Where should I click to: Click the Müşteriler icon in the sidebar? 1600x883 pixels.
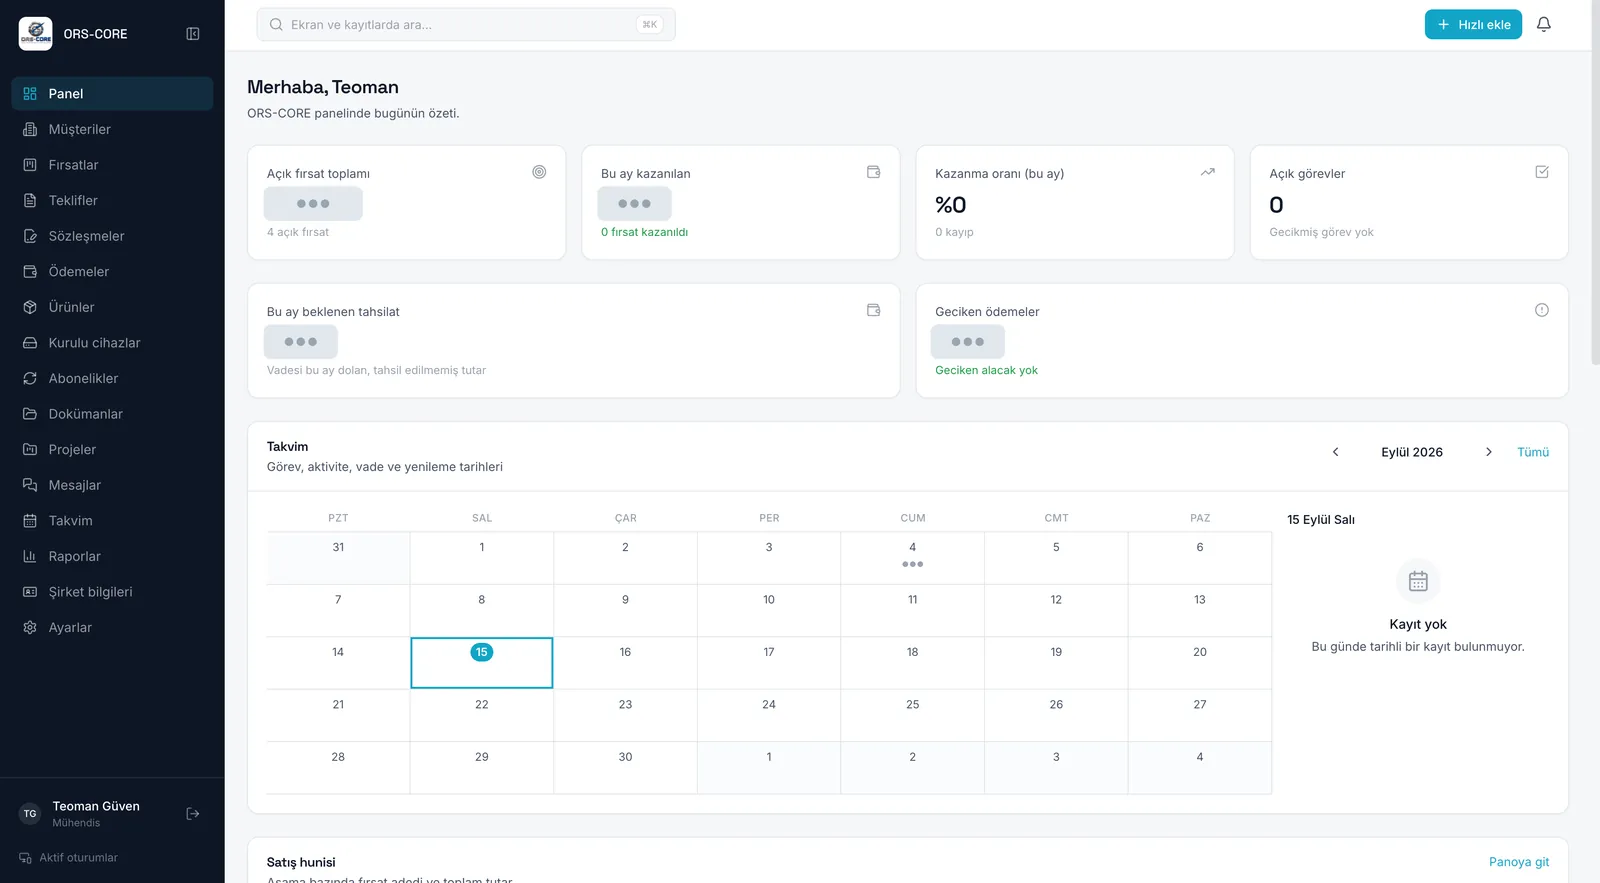tap(30, 129)
